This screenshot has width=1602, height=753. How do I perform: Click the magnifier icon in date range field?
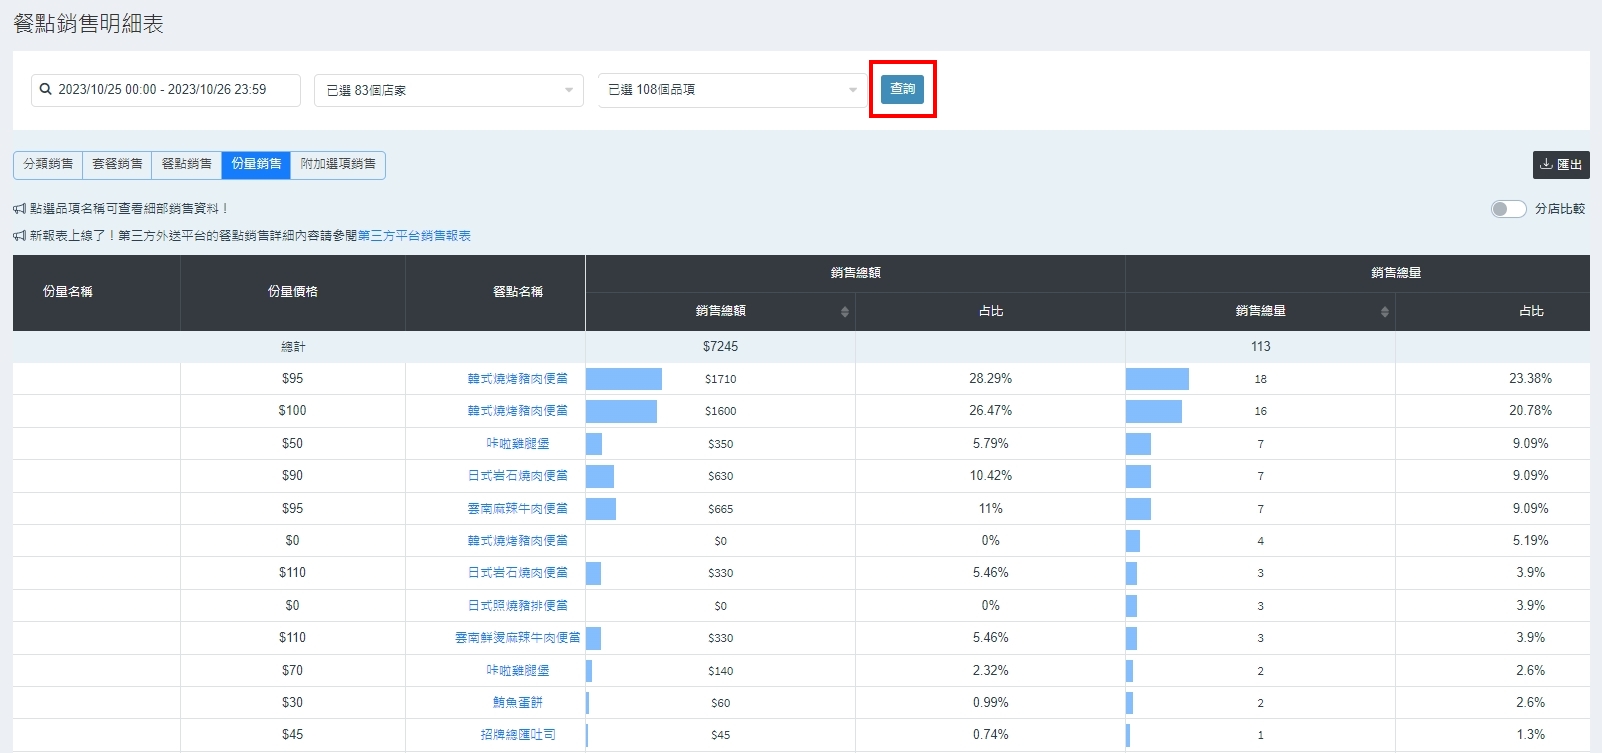click(x=45, y=90)
